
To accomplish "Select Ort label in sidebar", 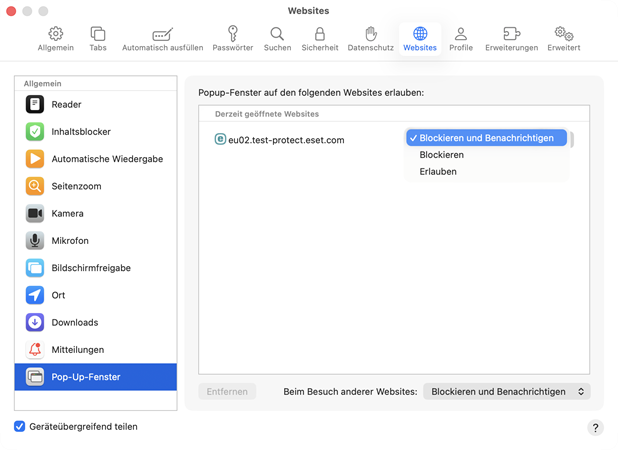I will click(58, 295).
